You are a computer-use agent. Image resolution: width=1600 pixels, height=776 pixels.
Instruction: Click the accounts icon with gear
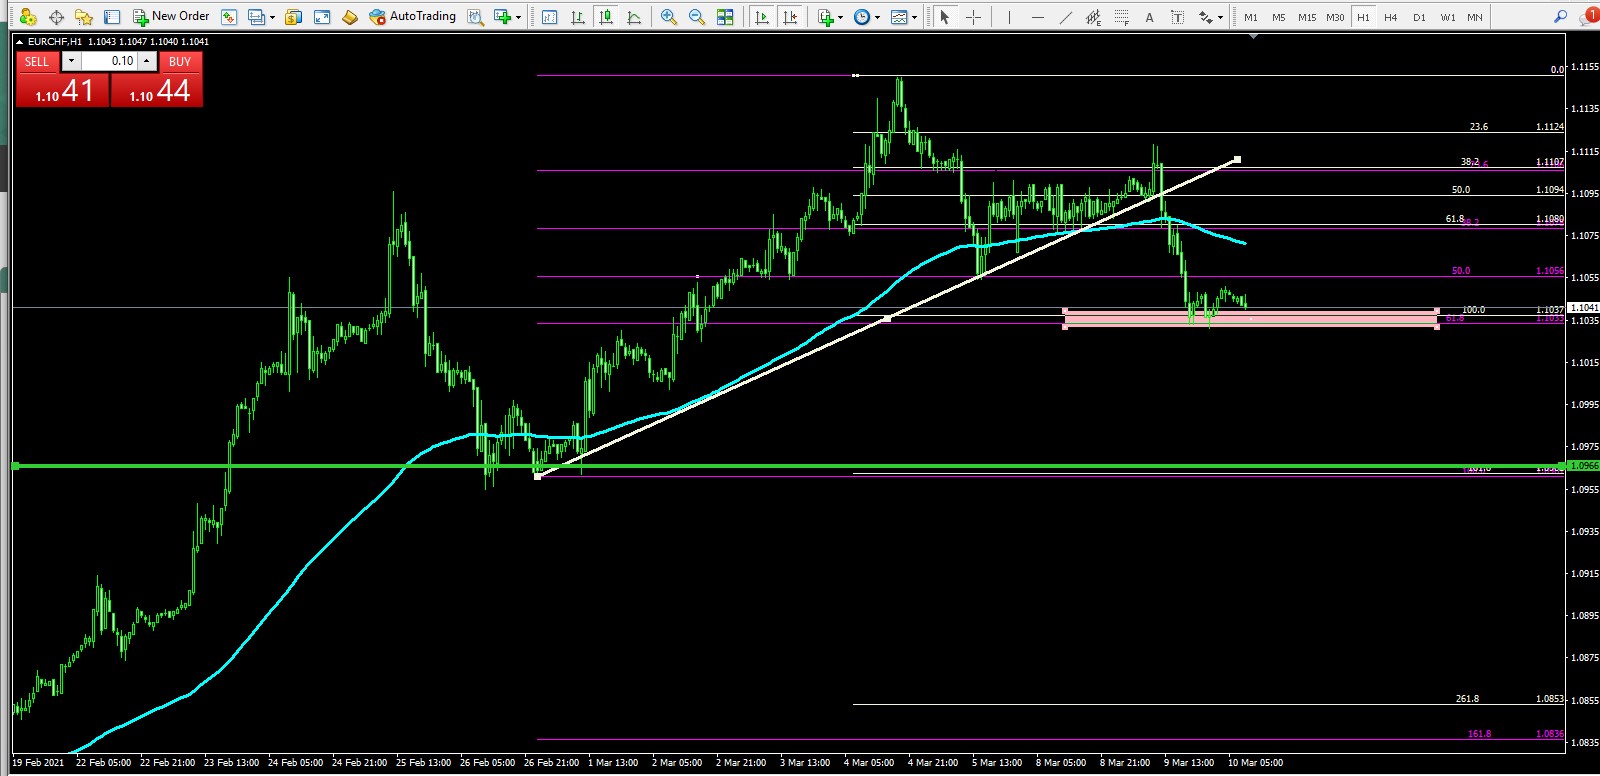coord(28,17)
